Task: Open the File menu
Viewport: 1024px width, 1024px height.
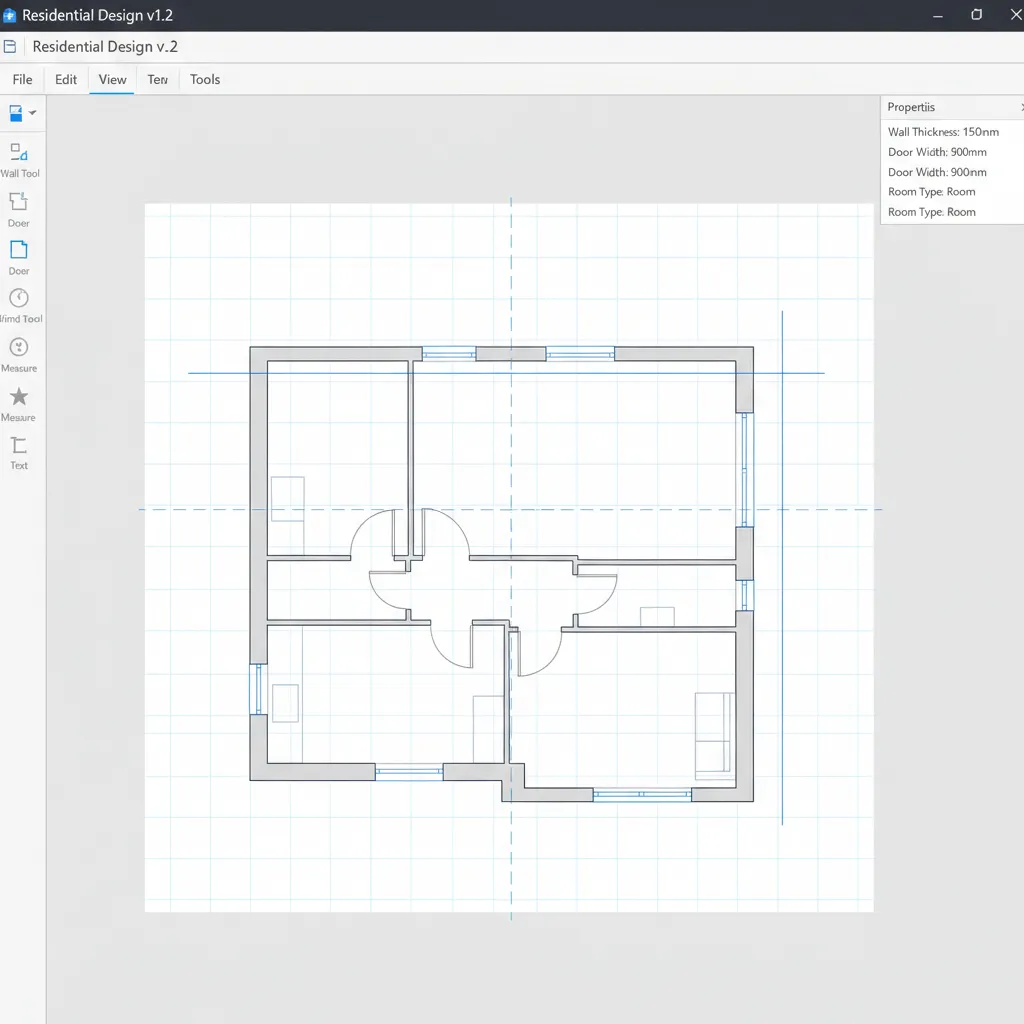Action: 22,79
